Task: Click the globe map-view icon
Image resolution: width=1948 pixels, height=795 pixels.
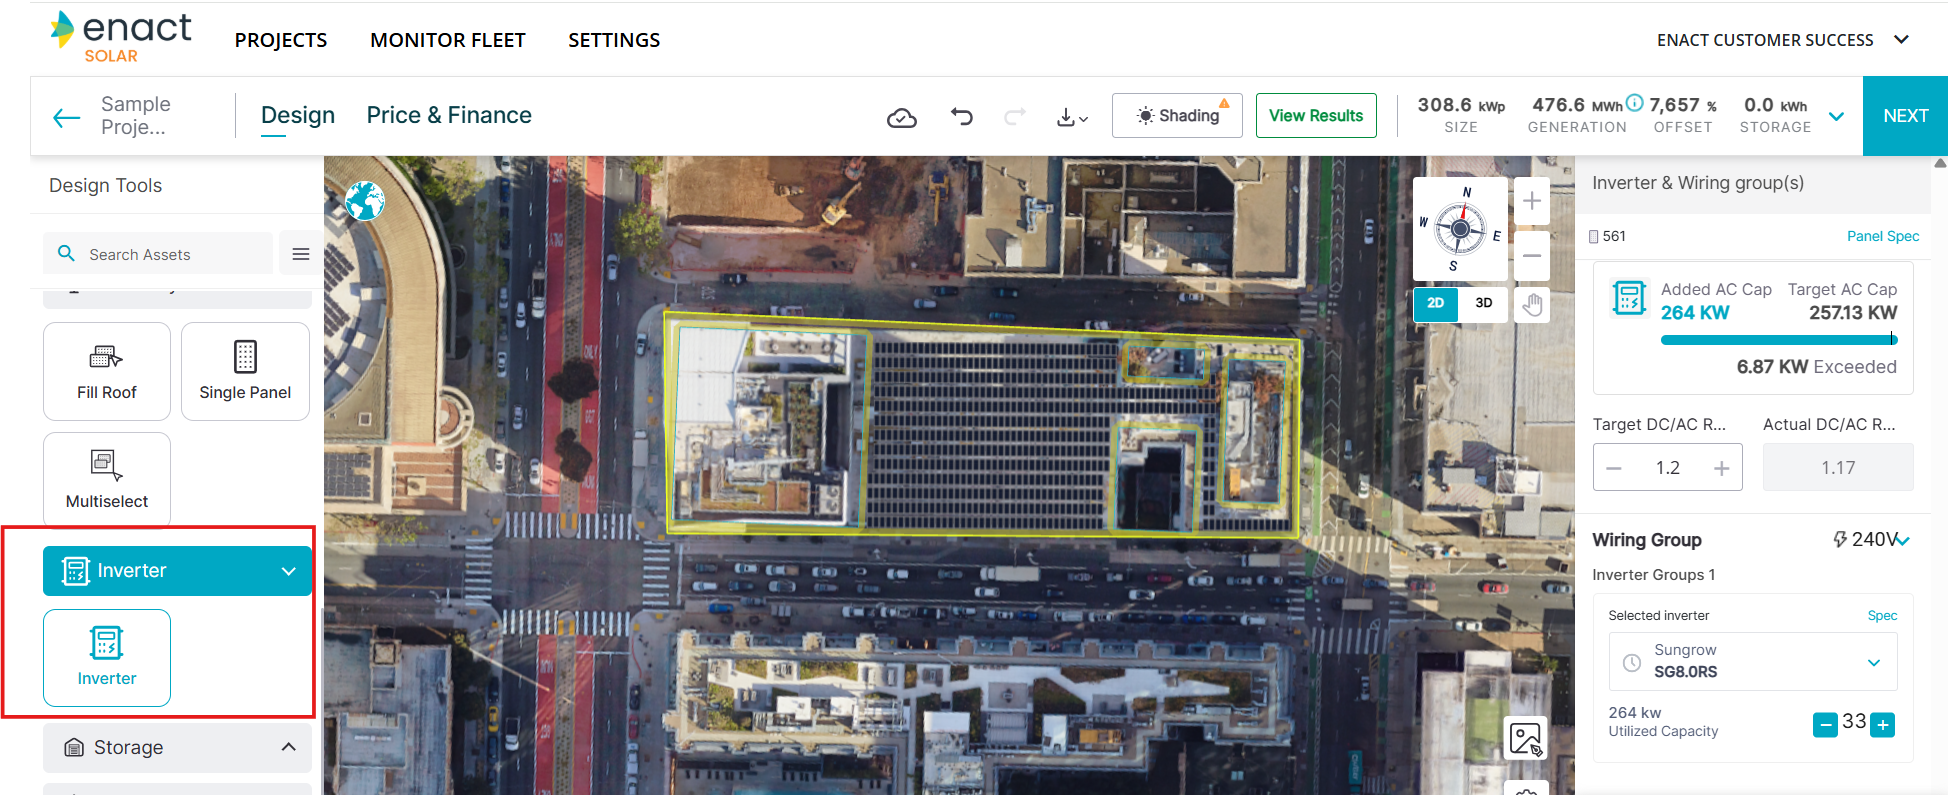Action: tap(365, 201)
